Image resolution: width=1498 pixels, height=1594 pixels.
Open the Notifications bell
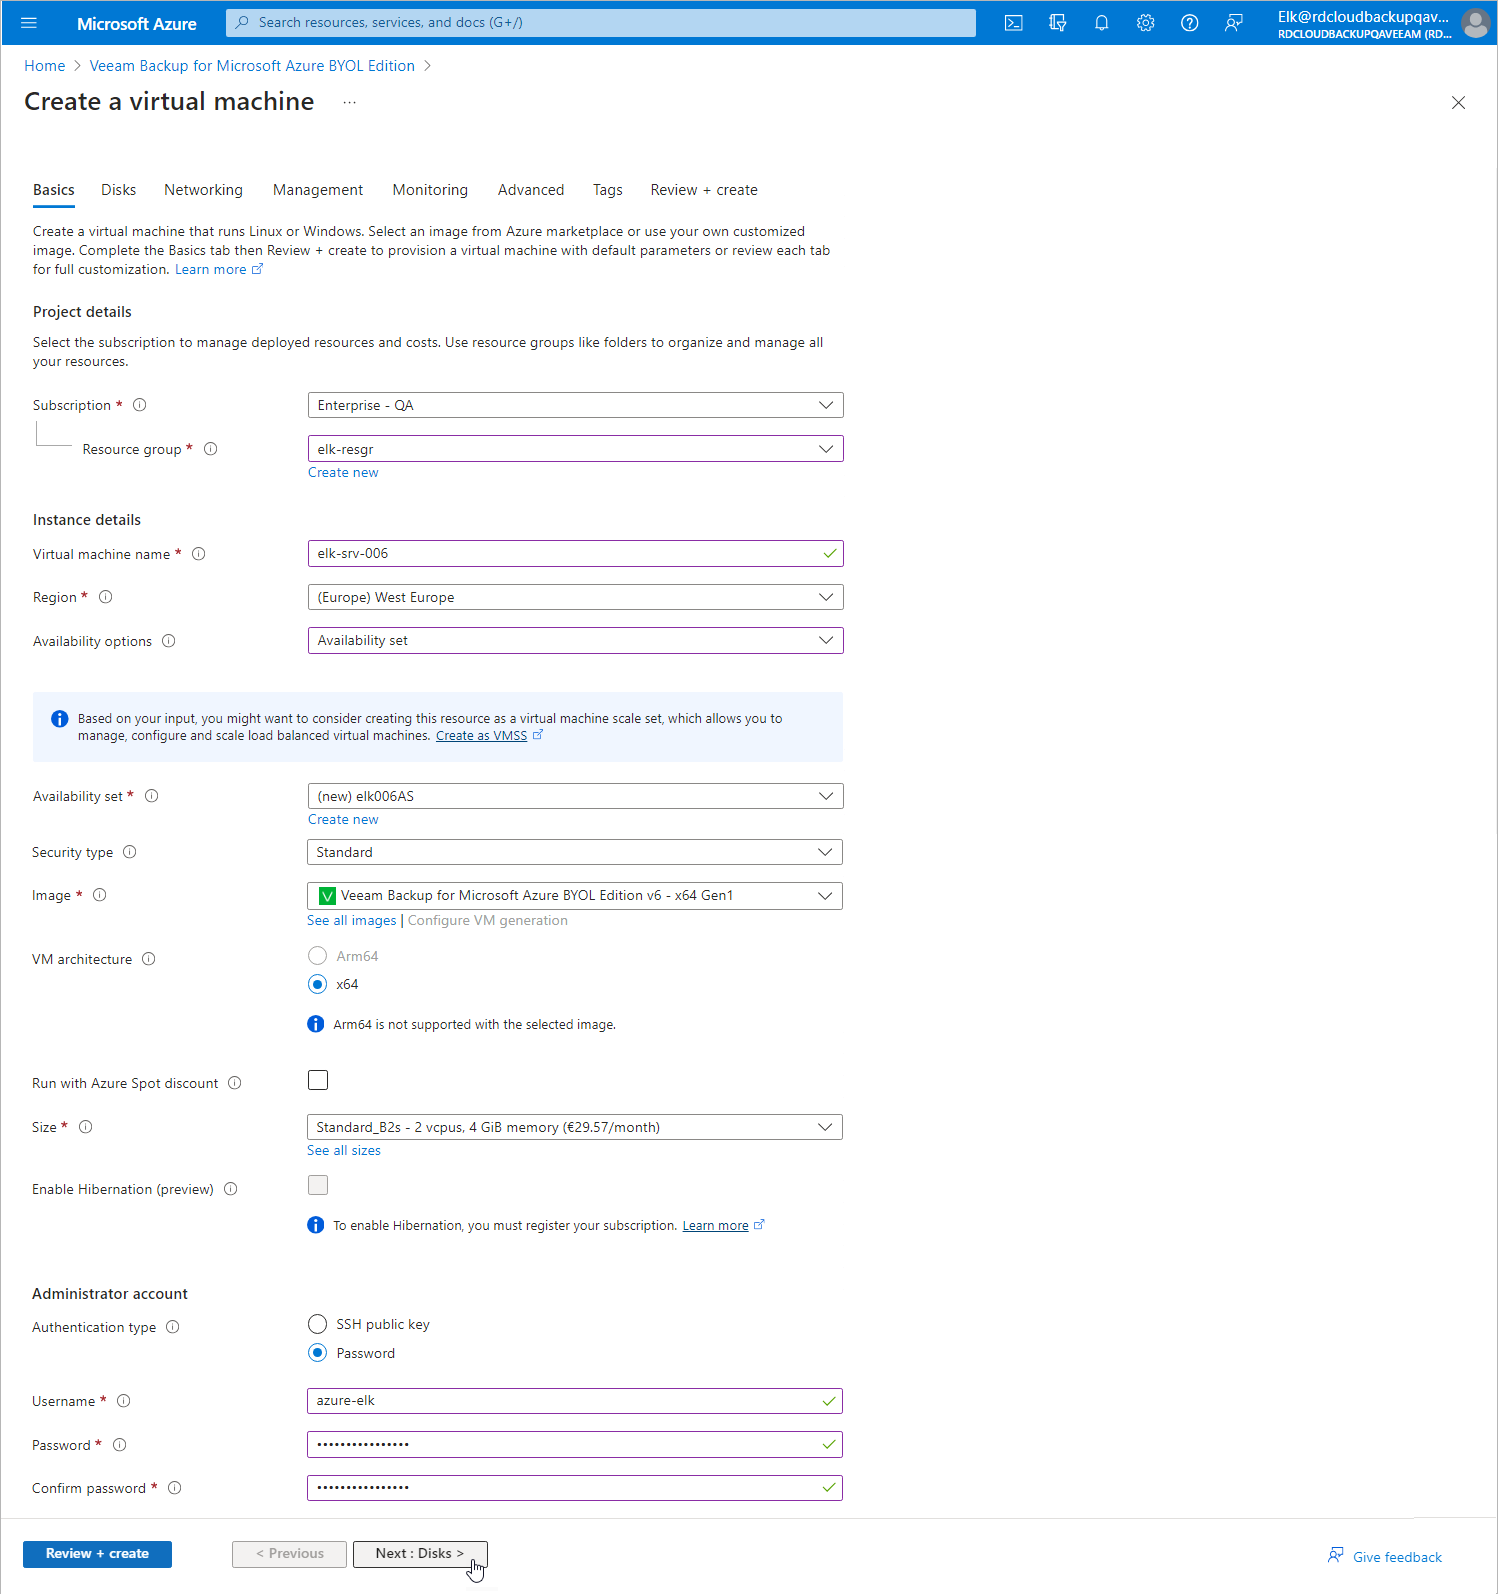1101,23
